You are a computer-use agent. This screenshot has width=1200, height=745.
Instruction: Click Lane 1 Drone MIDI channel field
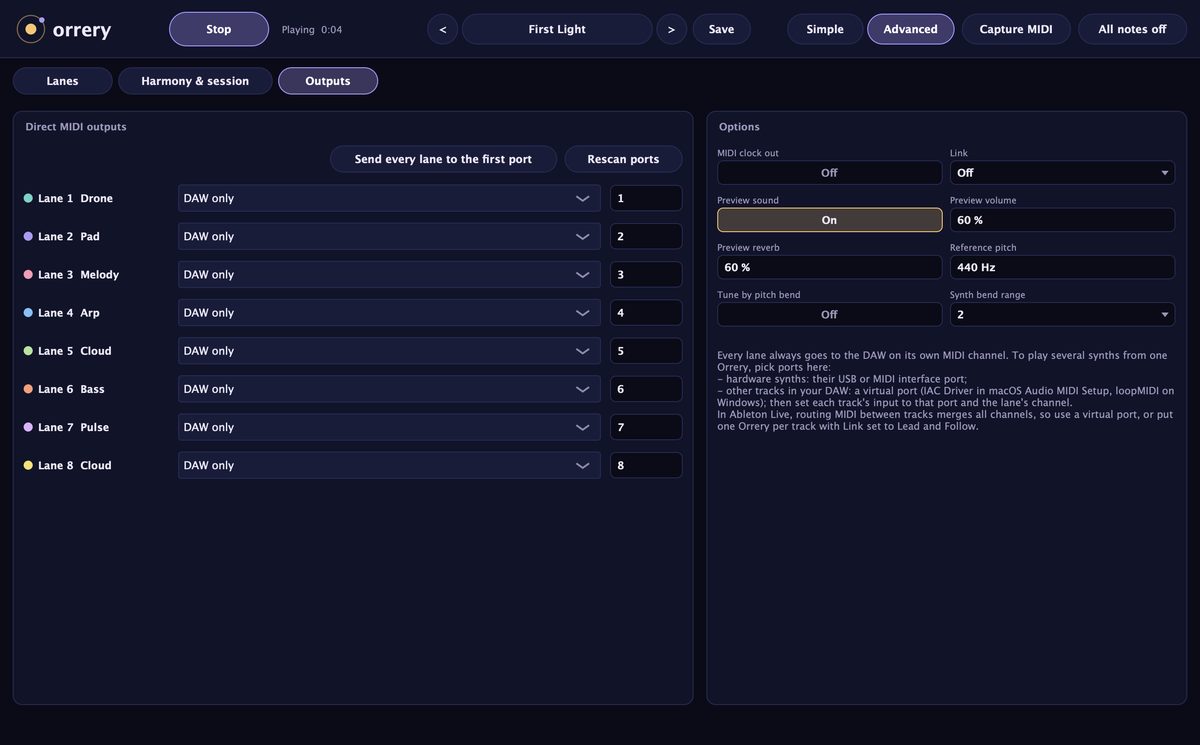[x=646, y=198]
